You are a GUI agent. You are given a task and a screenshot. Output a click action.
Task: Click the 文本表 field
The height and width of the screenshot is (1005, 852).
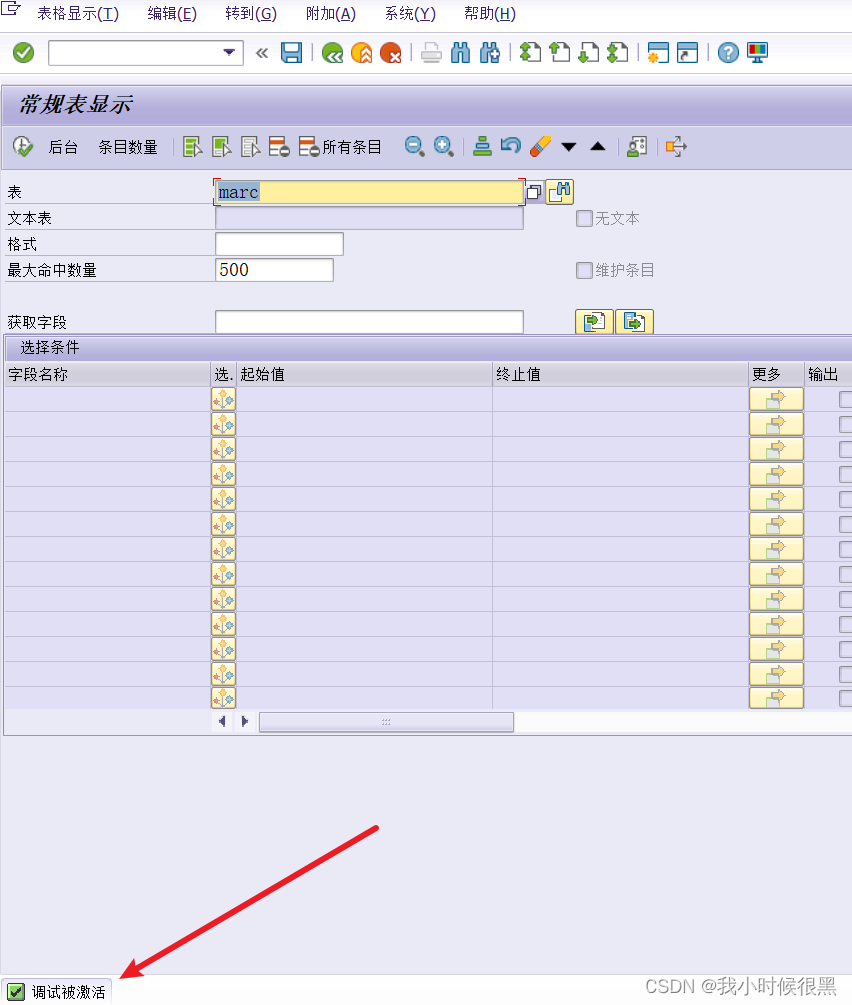click(369, 219)
